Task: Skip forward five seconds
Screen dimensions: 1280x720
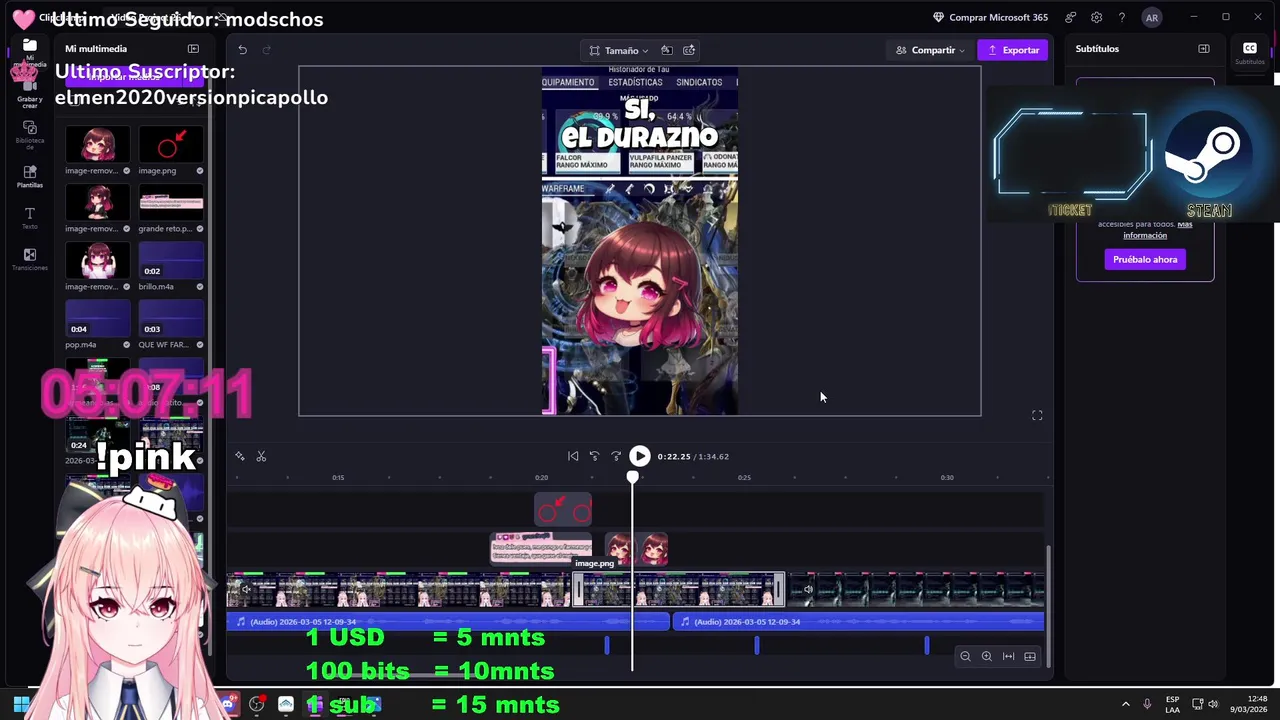Action: pyautogui.click(x=616, y=456)
